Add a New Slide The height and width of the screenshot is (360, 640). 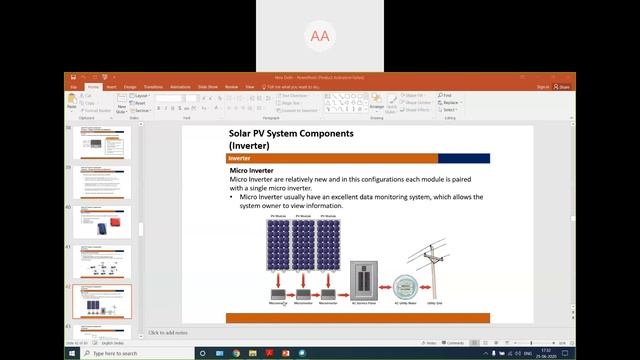[x=121, y=104]
